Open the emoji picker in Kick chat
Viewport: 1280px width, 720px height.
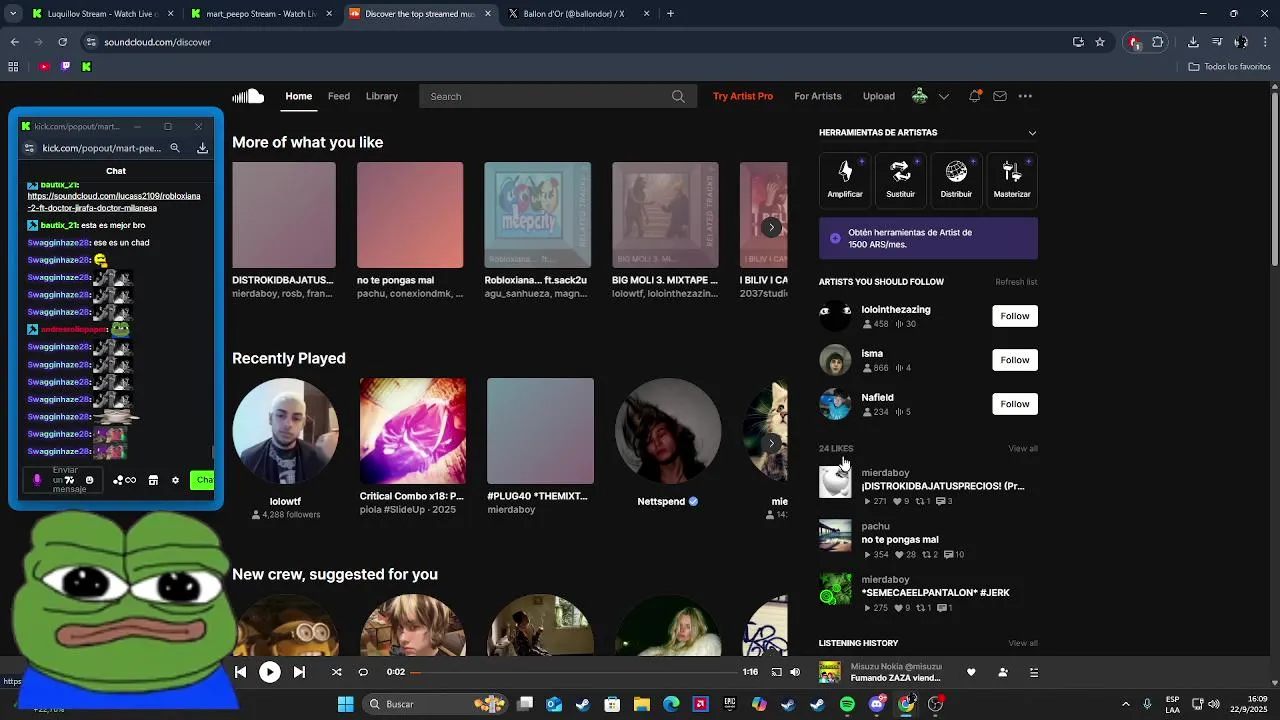pyautogui.click(x=89, y=480)
